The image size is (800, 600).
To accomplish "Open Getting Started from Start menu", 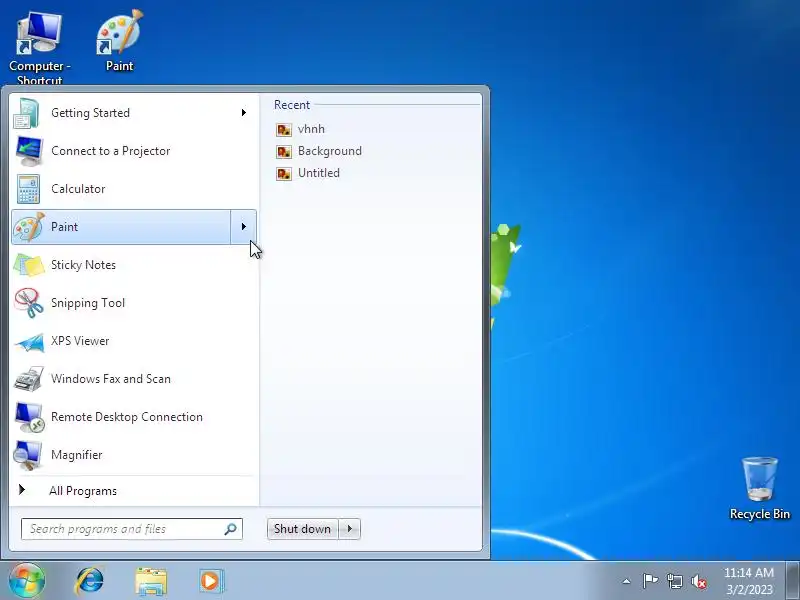I will coord(134,113).
